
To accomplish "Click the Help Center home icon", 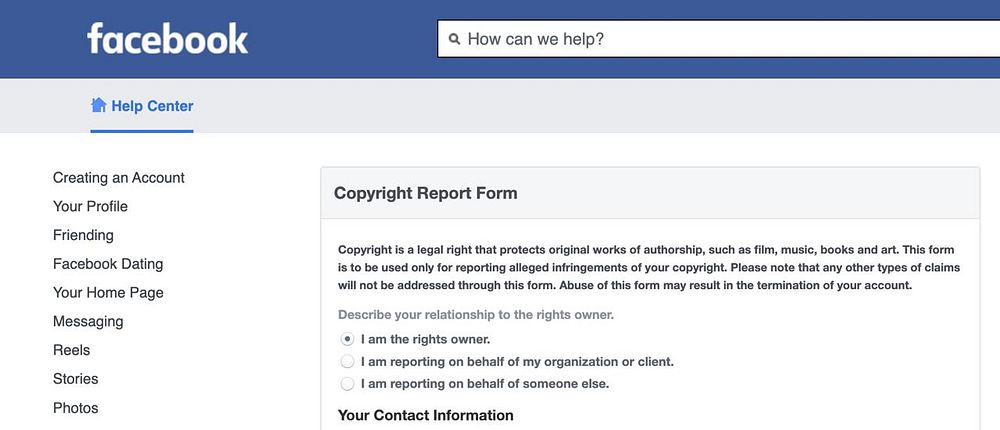I will [98, 105].
